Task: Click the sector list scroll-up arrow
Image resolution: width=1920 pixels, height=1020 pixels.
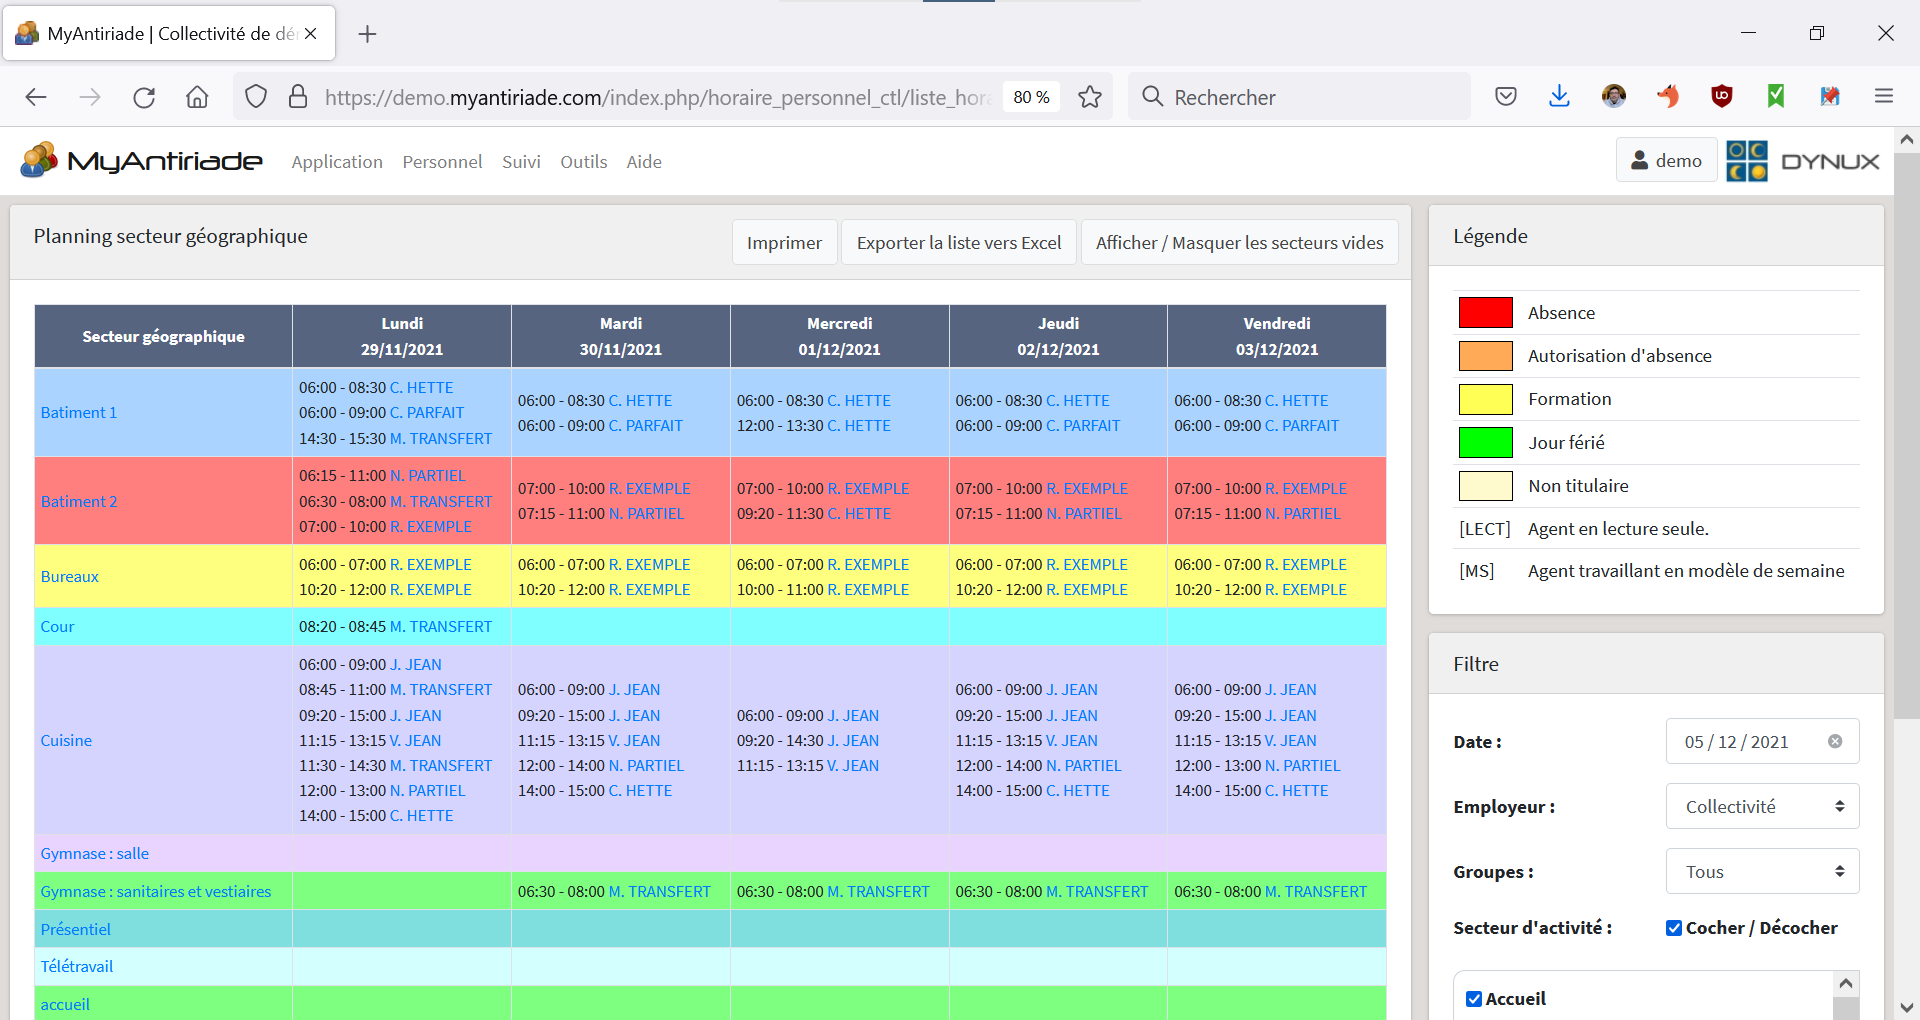Action: coord(1846,983)
